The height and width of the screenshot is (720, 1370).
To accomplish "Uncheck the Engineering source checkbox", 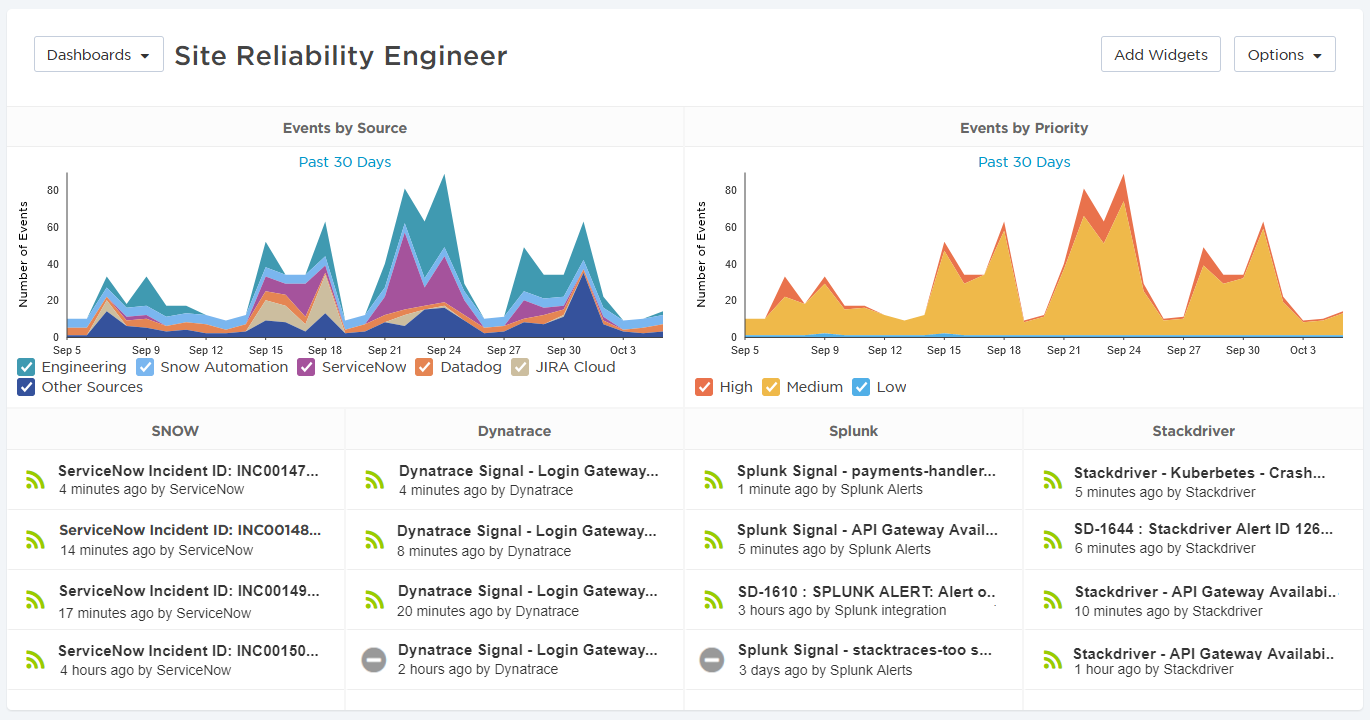I will [27, 367].
